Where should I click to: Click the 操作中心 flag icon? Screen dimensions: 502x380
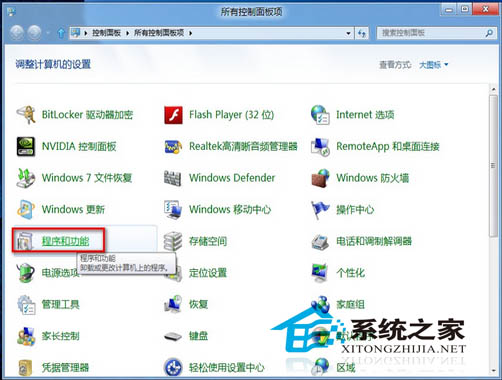coord(320,209)
